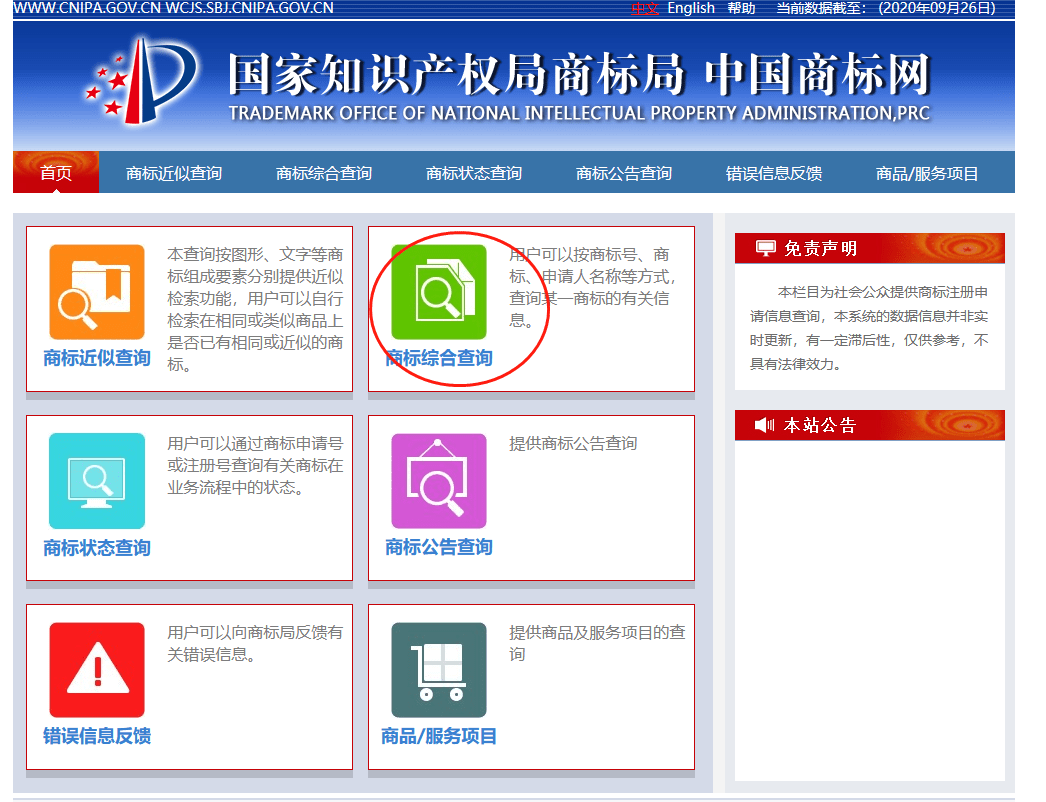Select the orange 商标近似查询 folder icon
This screenshot has height=802, width=1046.
tap(97, 290)
